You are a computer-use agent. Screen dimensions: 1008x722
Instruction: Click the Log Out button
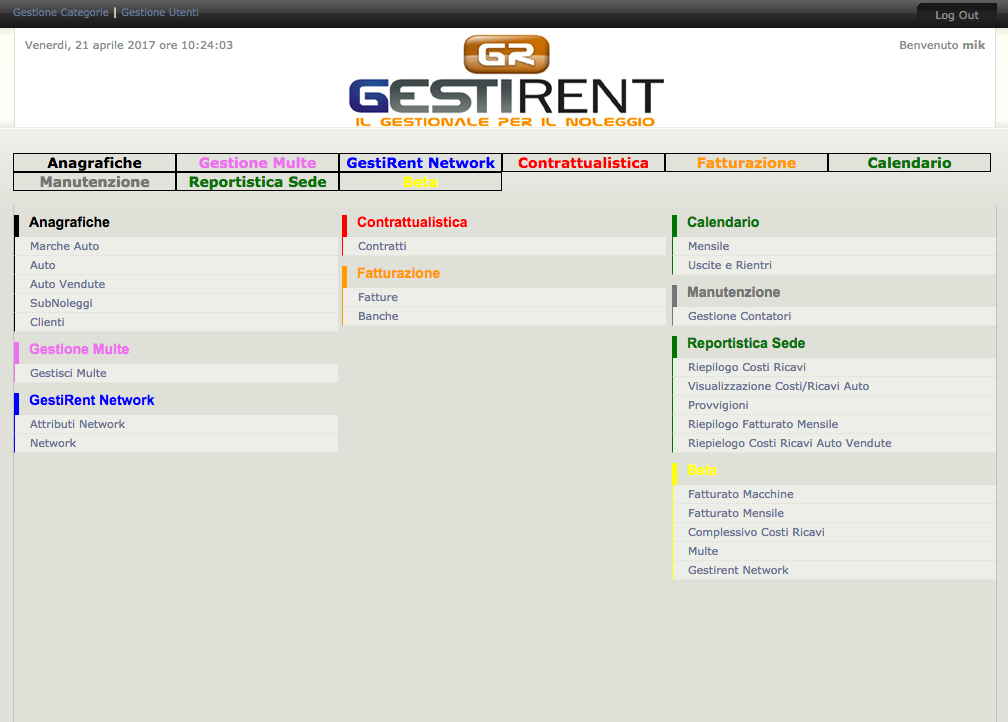click(x=957, y=15)
